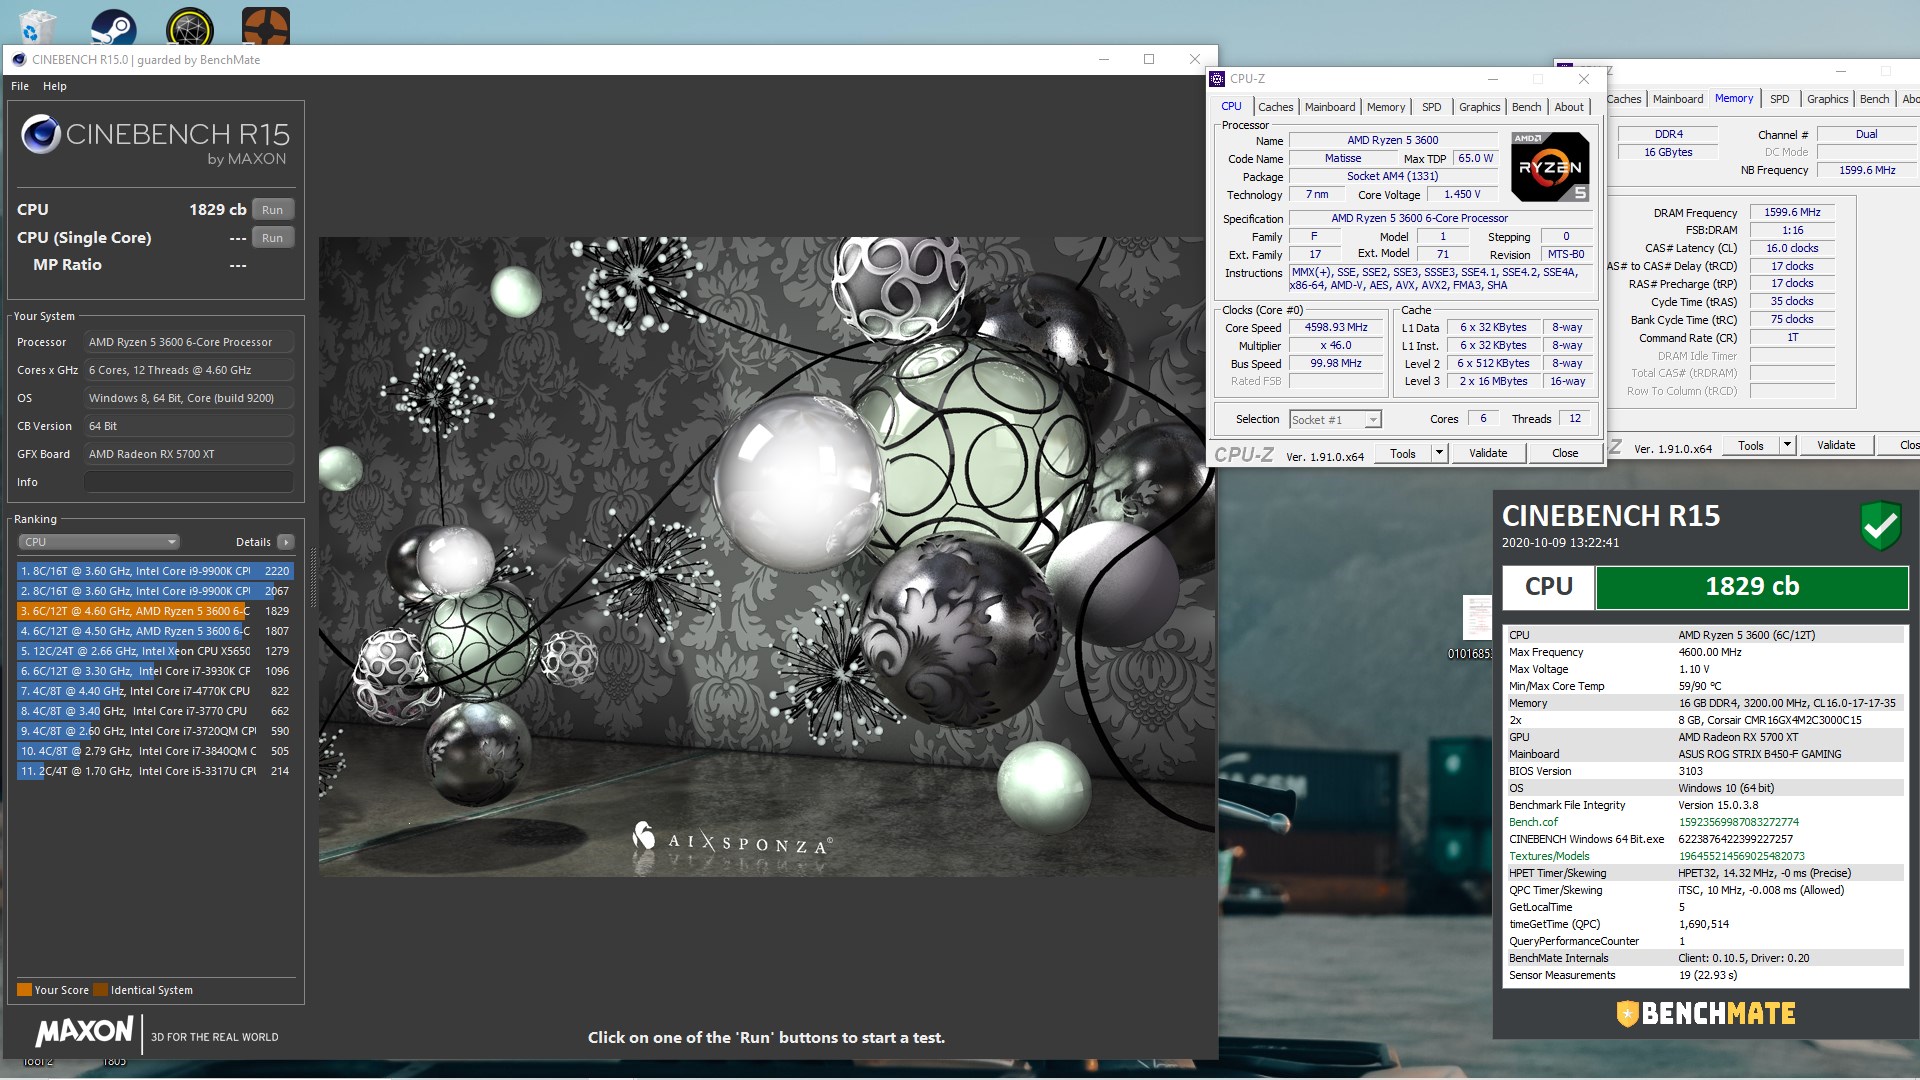Open the Help menu in Cinebench

[x=55, y=86]
